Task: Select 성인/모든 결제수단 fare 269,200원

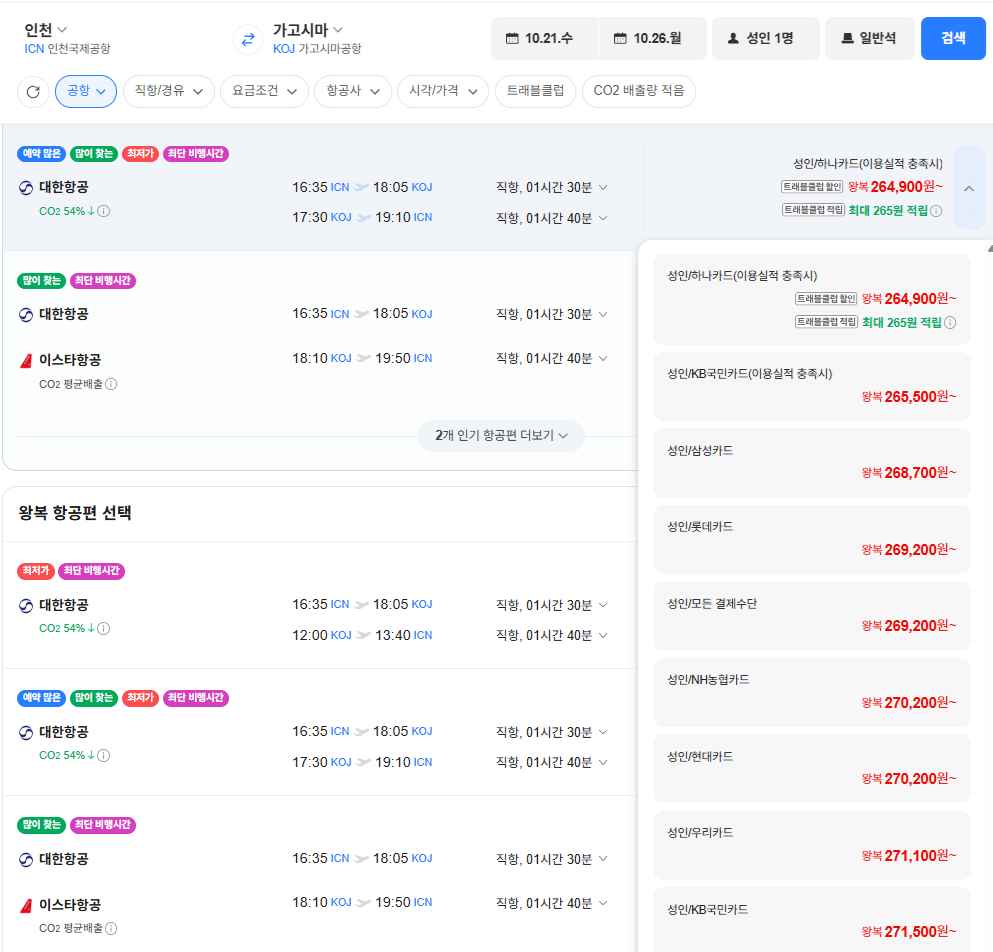Action: 812,616
